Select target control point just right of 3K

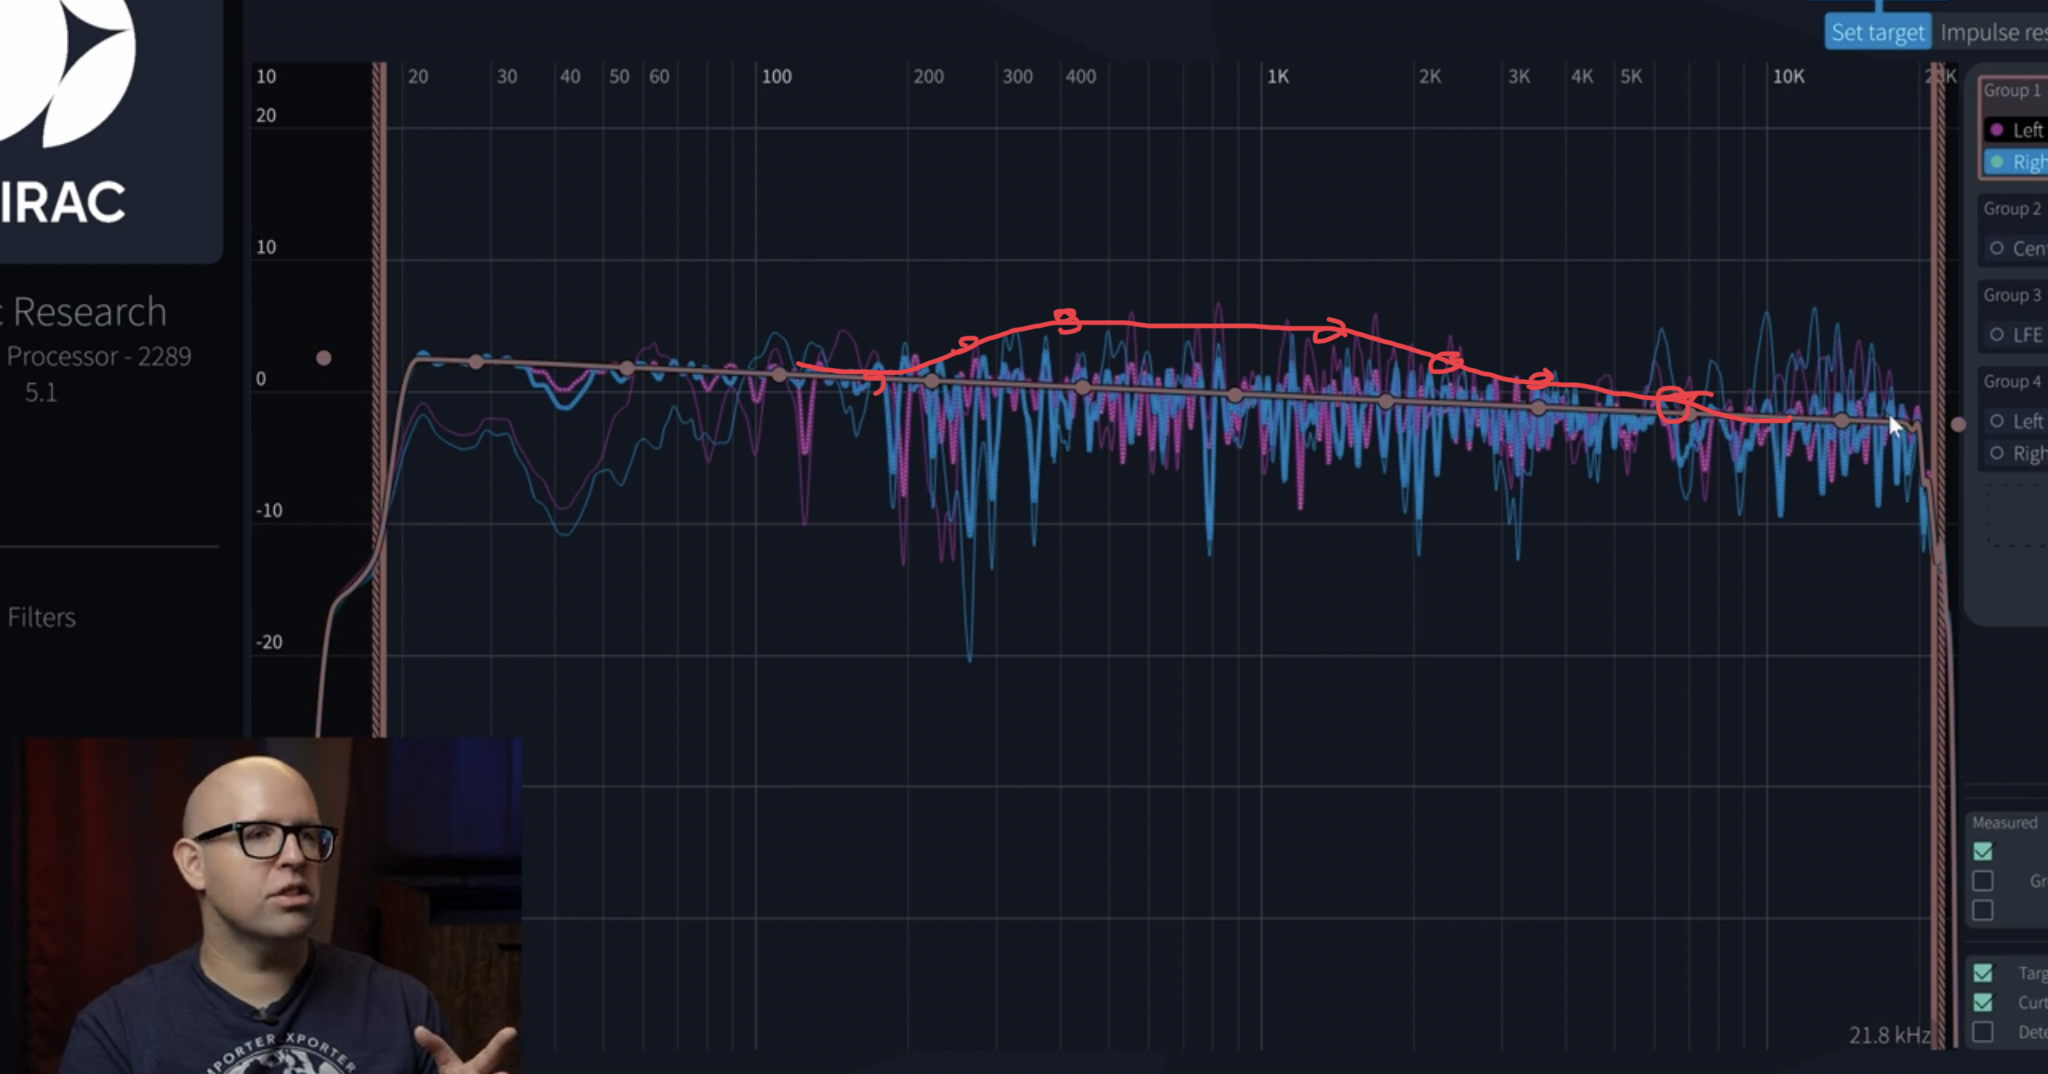(1539, 408)
